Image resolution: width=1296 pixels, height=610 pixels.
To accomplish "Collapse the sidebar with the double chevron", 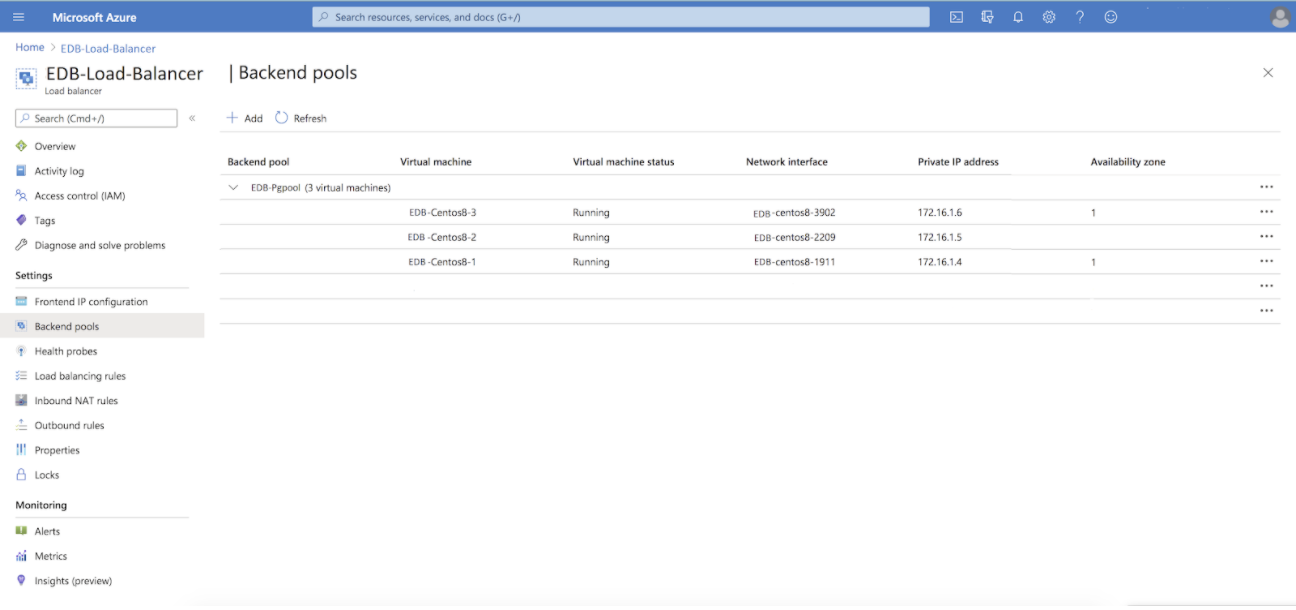I will point(192,118).
